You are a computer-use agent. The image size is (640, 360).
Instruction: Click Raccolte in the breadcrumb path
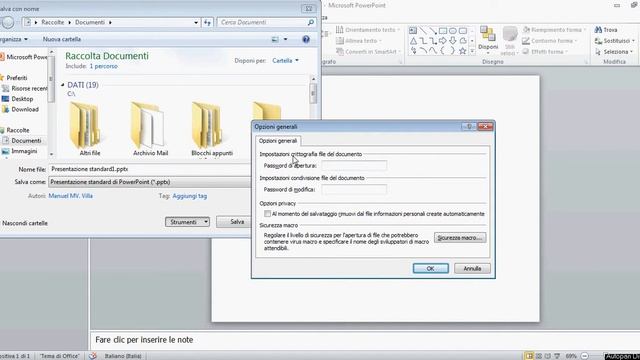point(53,22)
